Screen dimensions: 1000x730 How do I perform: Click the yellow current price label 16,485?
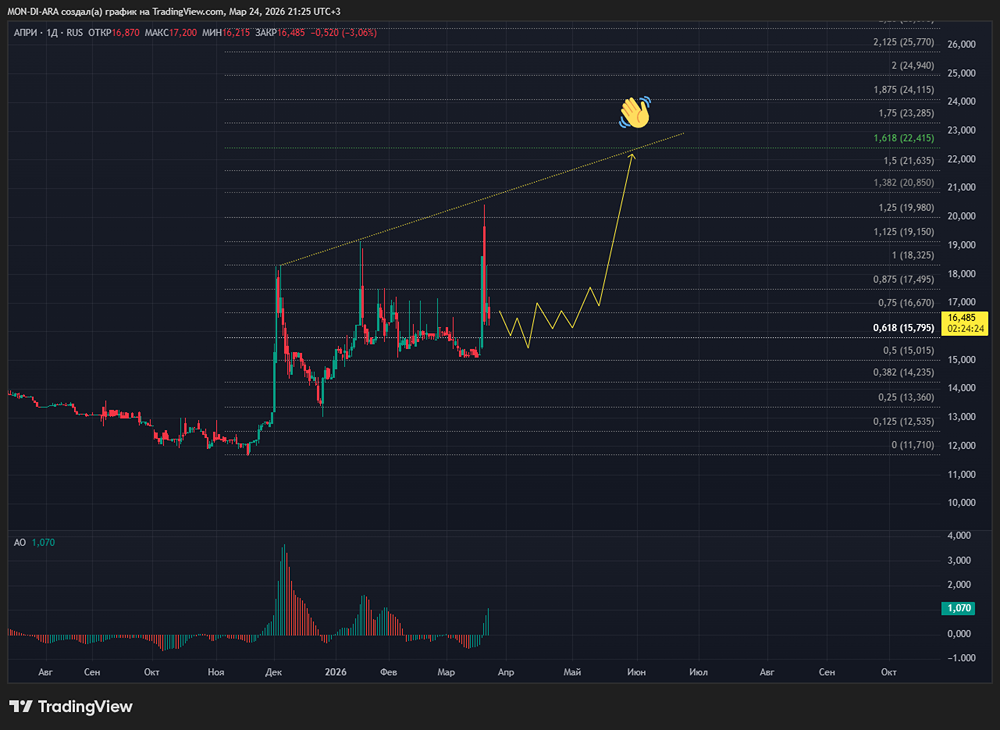coord(964,323)
